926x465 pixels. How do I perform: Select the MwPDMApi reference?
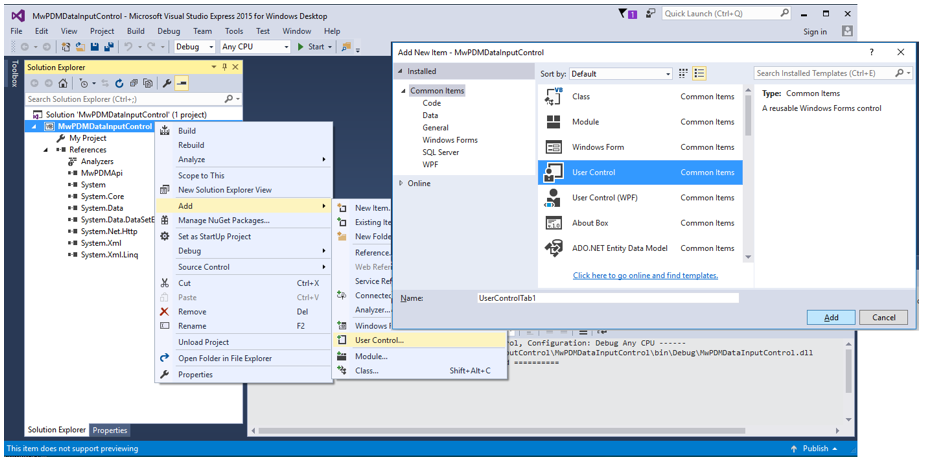(102, 173)
